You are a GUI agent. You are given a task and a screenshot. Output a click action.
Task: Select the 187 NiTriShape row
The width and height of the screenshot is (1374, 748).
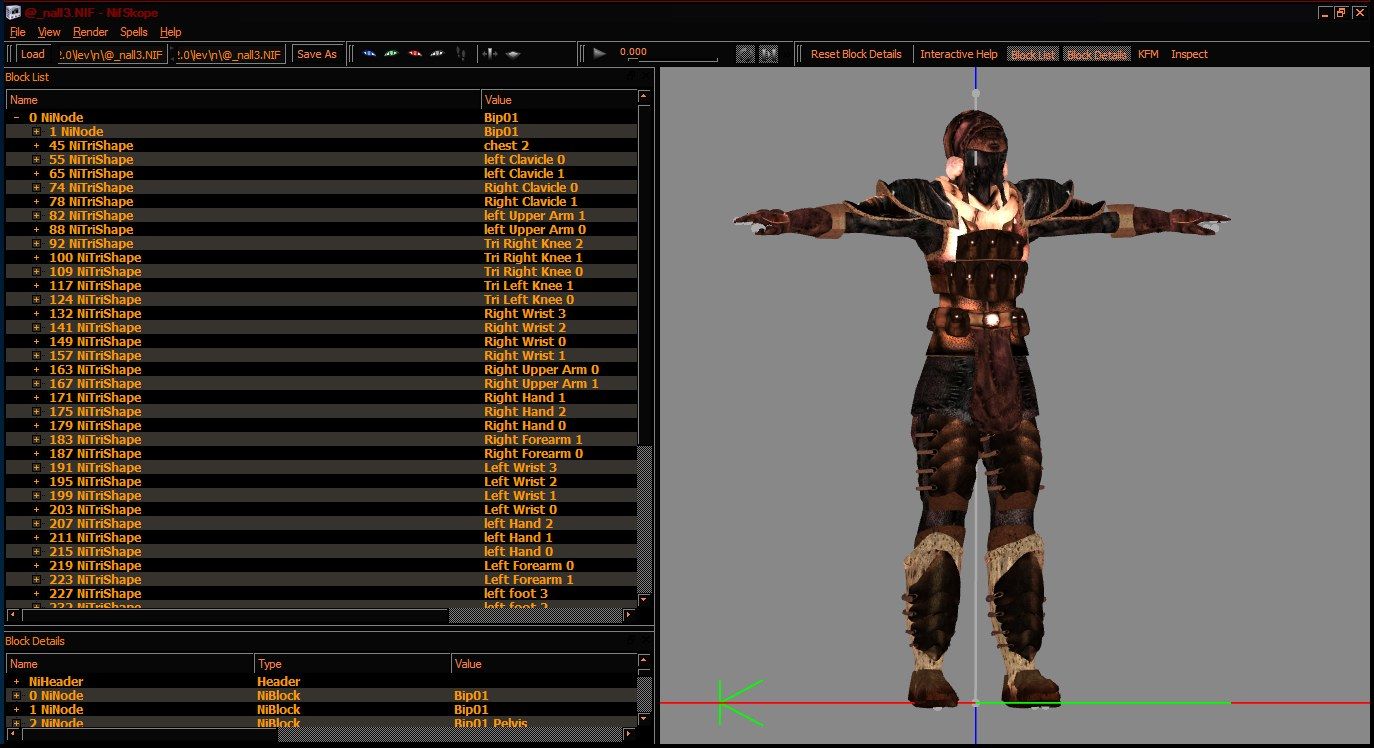322,454
